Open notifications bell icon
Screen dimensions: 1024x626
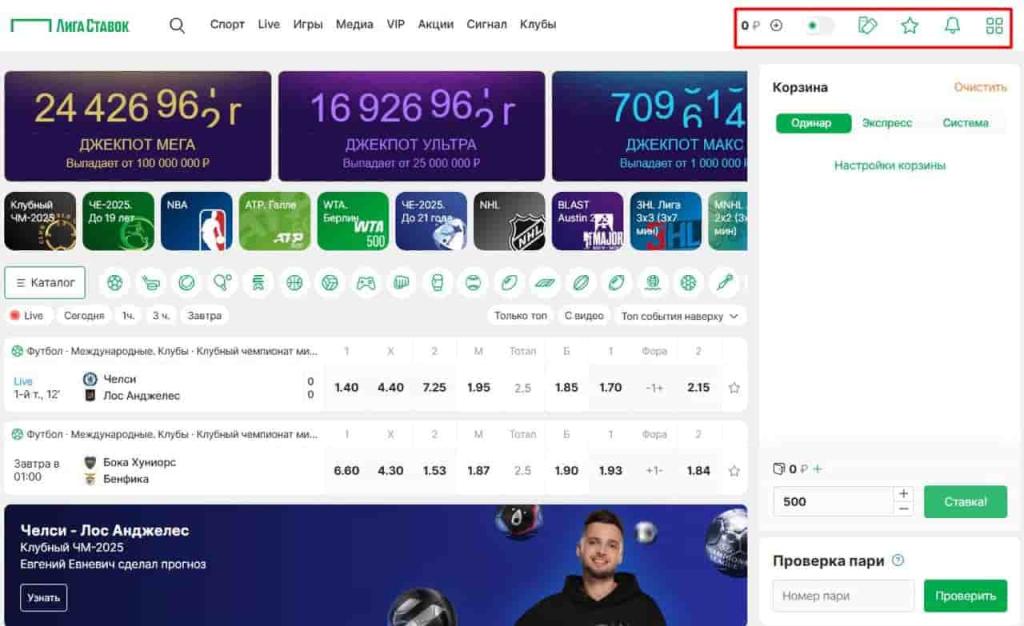point(952,25)
